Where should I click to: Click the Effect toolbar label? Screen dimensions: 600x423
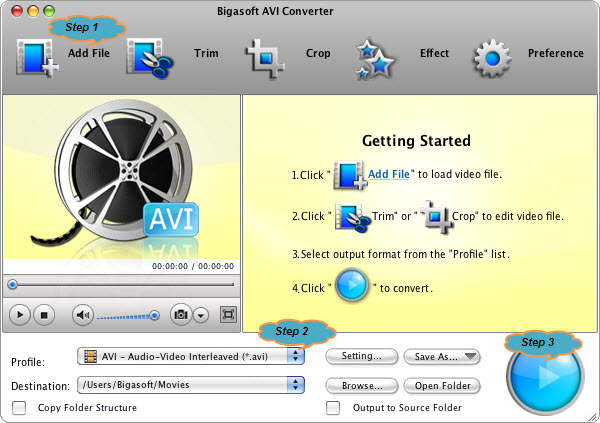pyautogui.click(x=434, y=53)
